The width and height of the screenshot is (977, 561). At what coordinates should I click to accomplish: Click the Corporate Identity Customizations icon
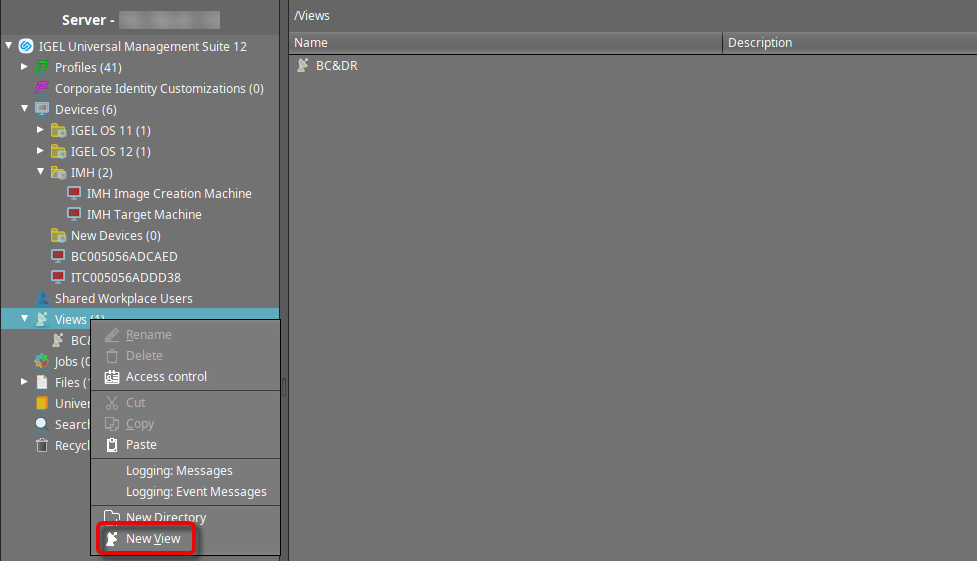pos(42,88)
